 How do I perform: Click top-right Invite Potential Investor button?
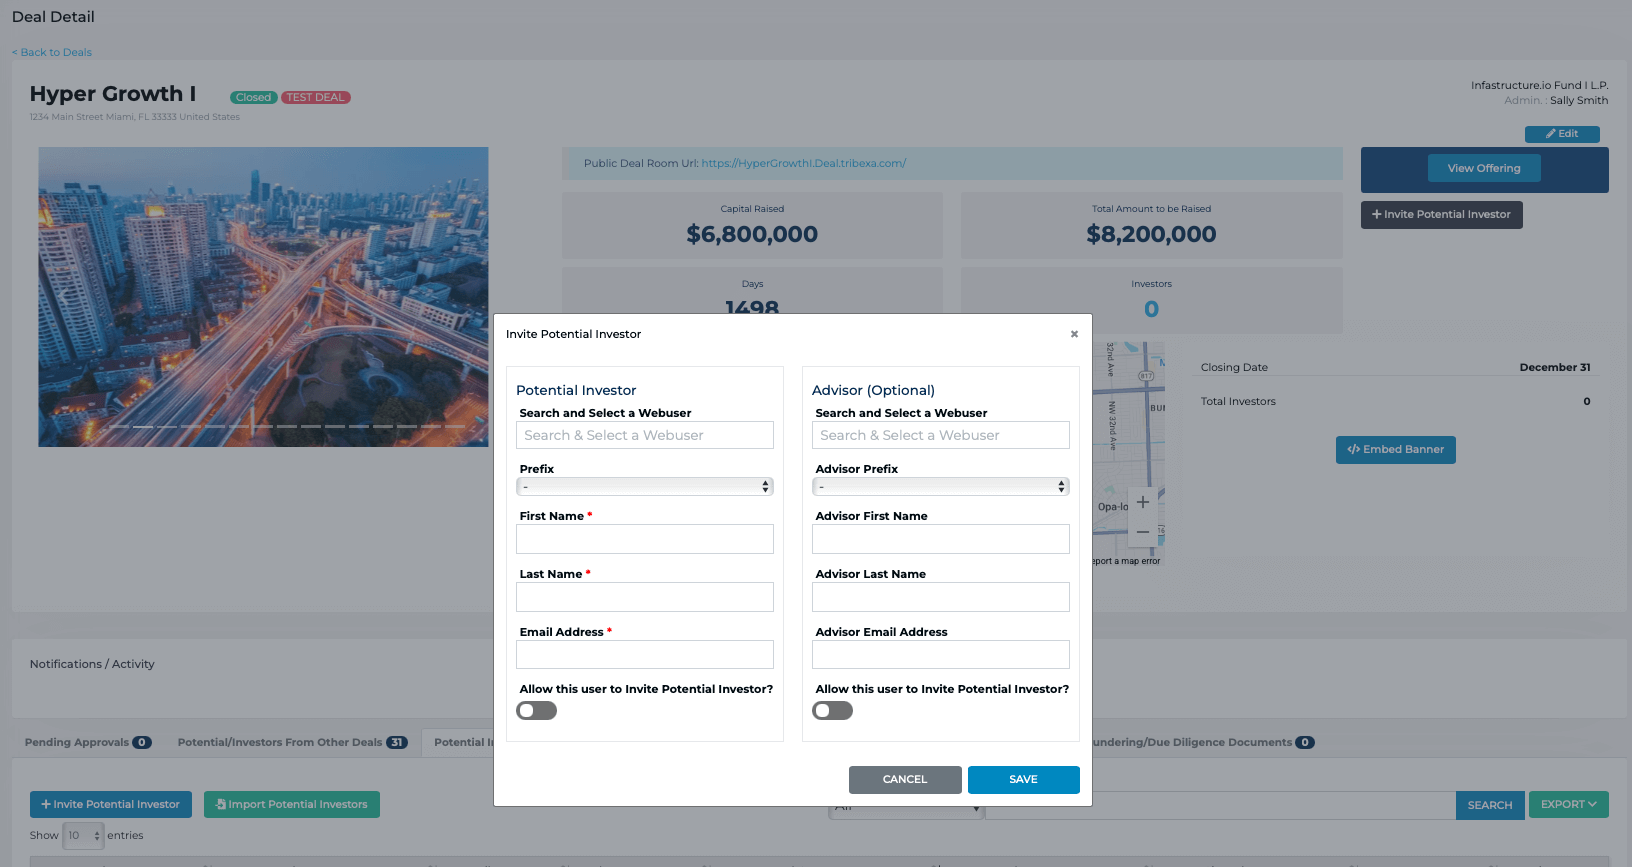tap(1441, 215)
